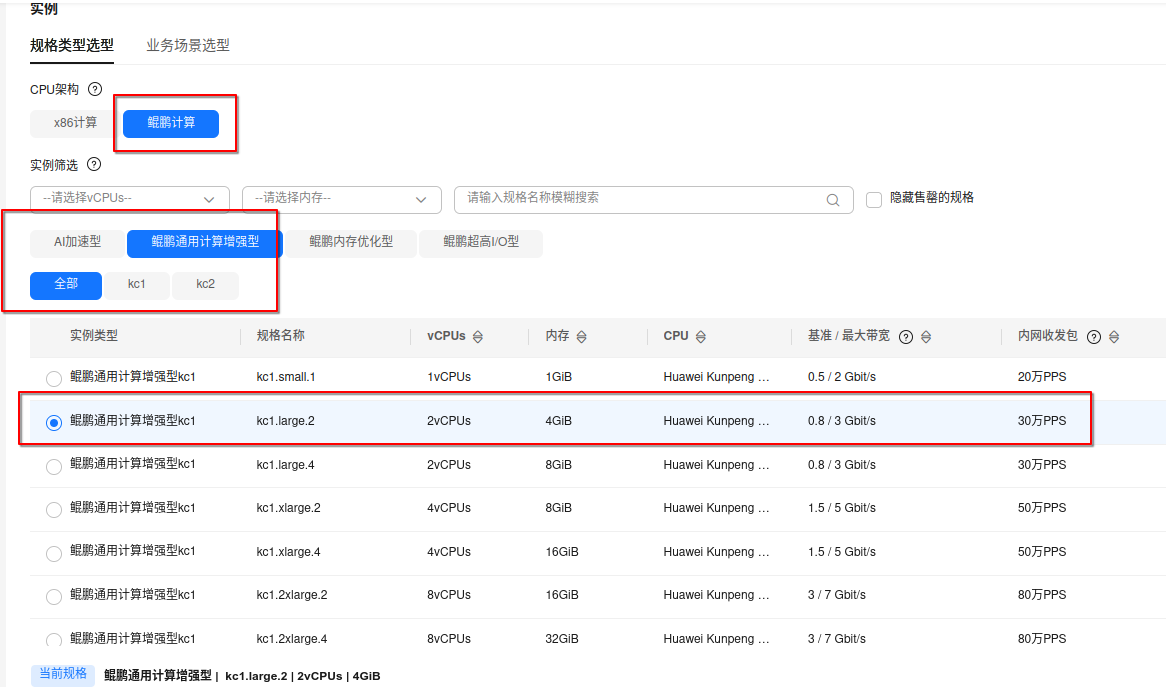Click the kc1.small.1 spec name cell

coord(286,377)
